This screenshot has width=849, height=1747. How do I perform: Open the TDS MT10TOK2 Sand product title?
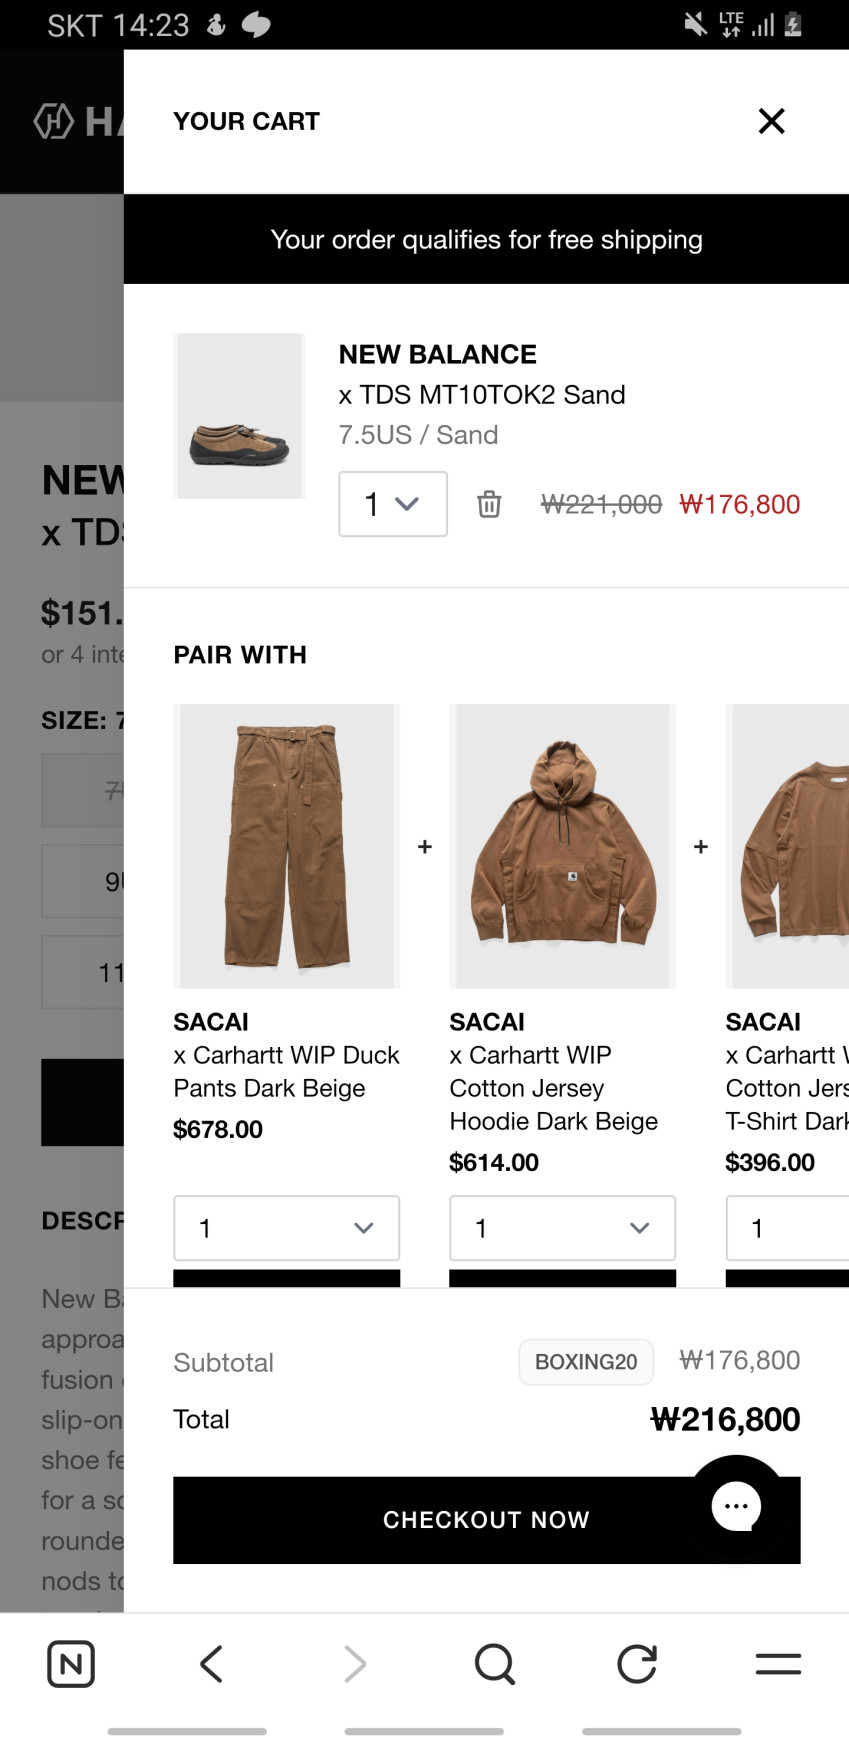482,395
